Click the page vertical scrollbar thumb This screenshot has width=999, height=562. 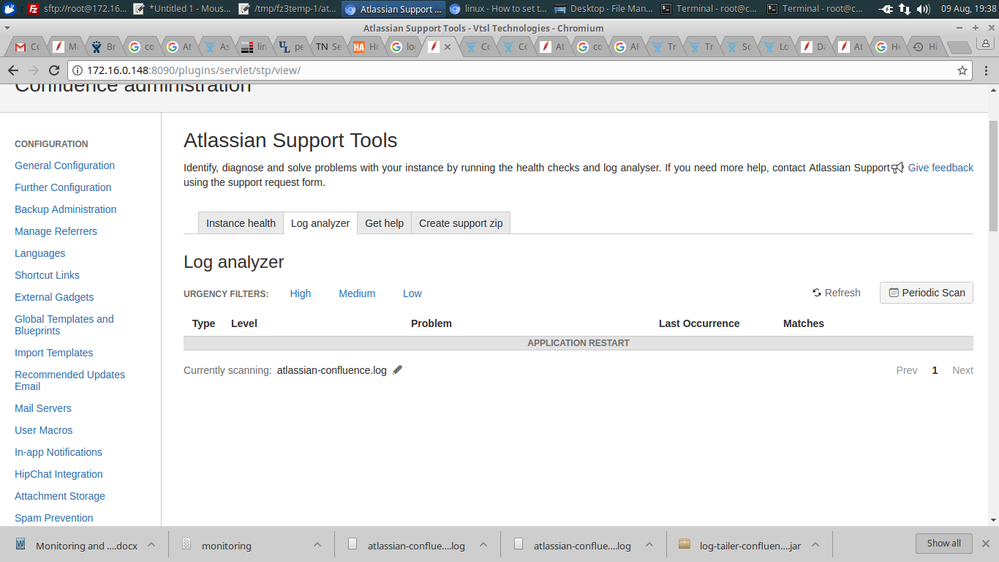993,175
